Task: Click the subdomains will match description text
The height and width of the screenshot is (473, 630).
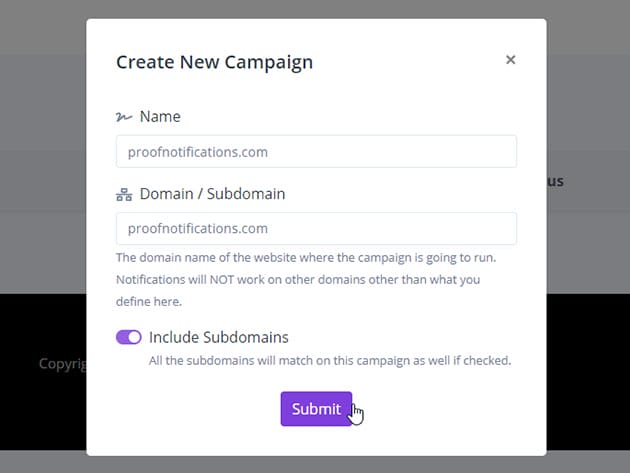Action: click(x=329, y=360)
